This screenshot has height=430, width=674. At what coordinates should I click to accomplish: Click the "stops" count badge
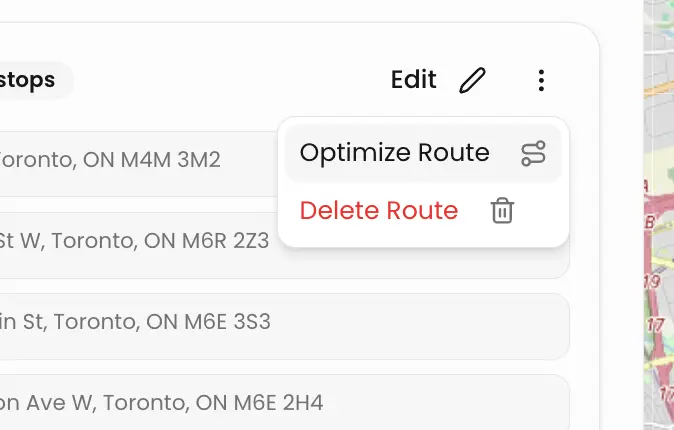pyautogui.click(x=35, y=80)
